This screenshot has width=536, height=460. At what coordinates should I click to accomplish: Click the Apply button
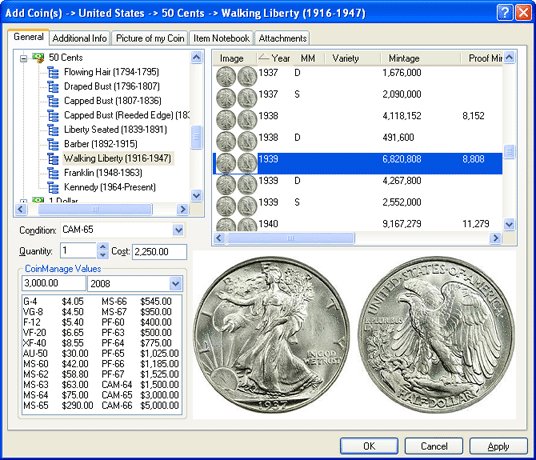coord(498,446)
